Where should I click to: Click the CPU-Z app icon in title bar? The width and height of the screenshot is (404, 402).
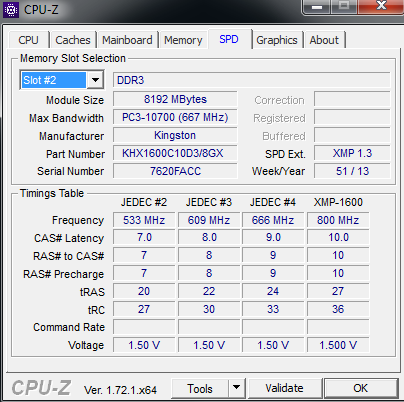(11, 10)
